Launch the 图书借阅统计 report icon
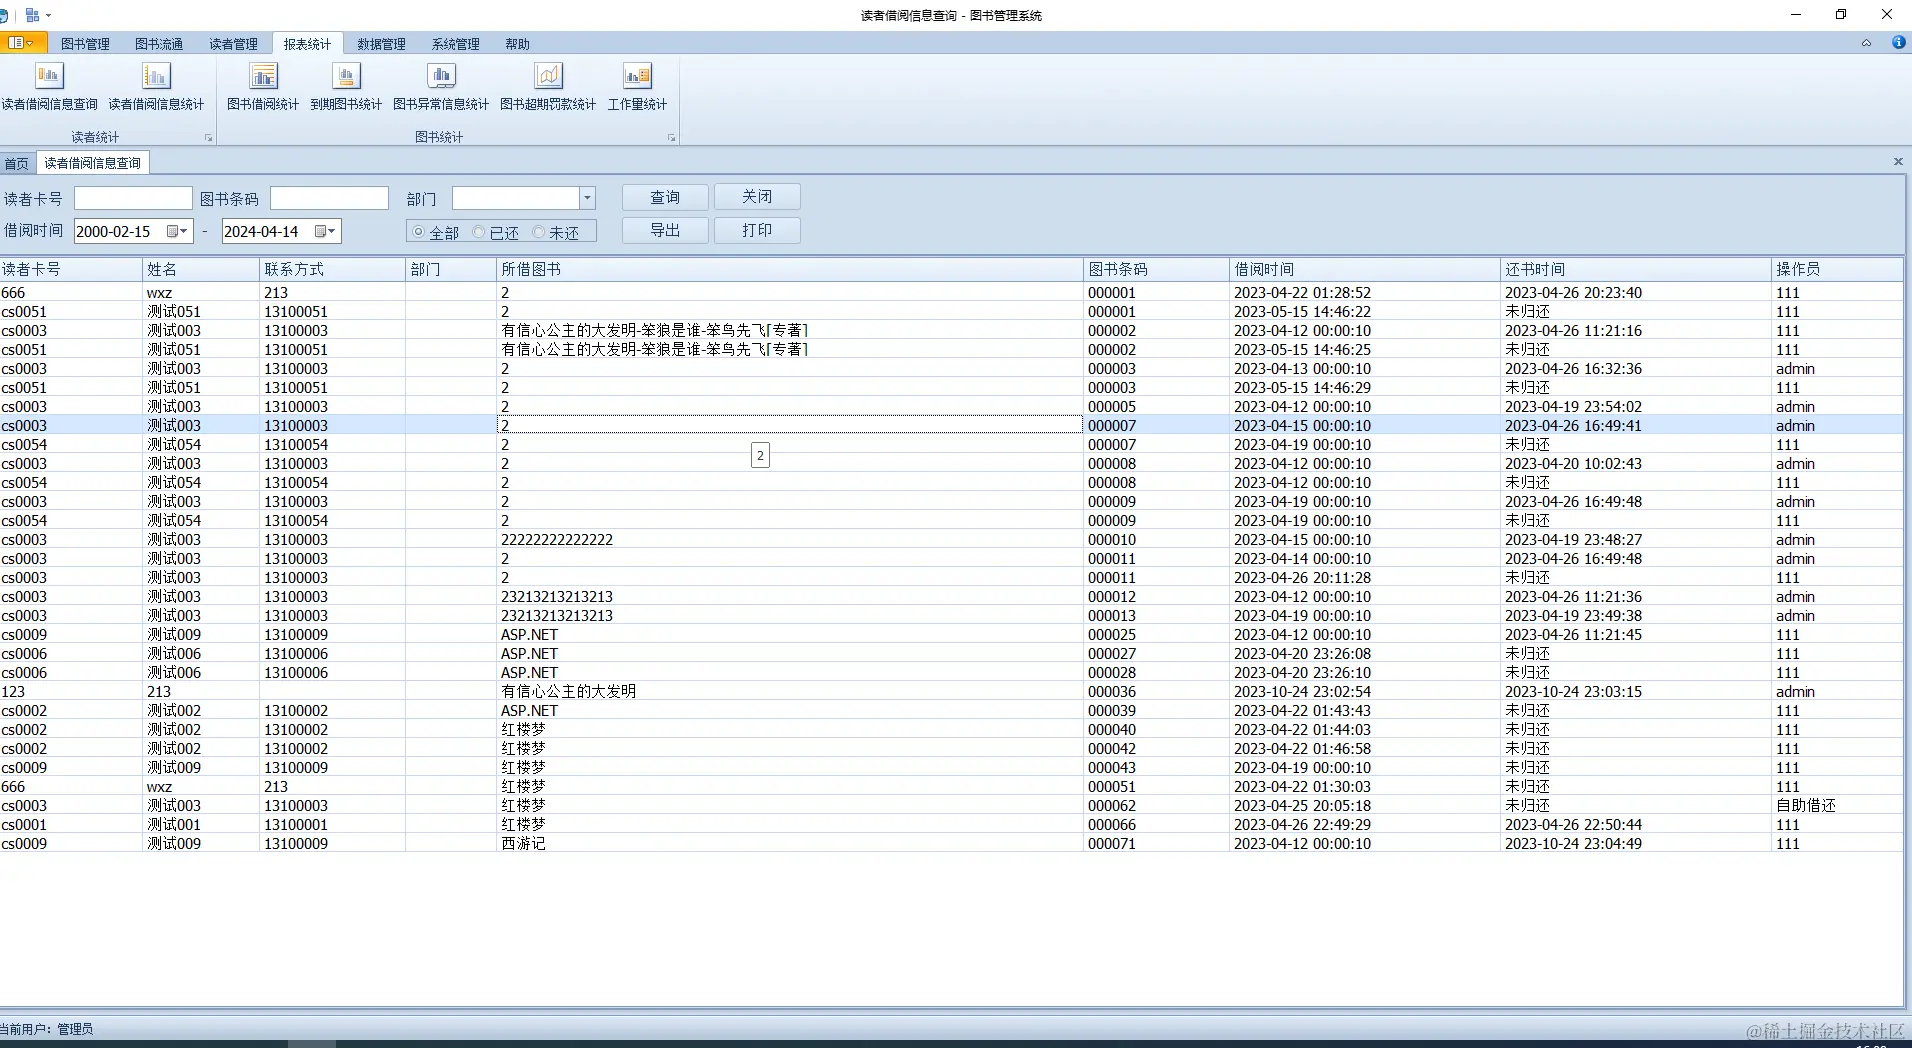This screenshot has height=1048, width=1912. point(263,86)
